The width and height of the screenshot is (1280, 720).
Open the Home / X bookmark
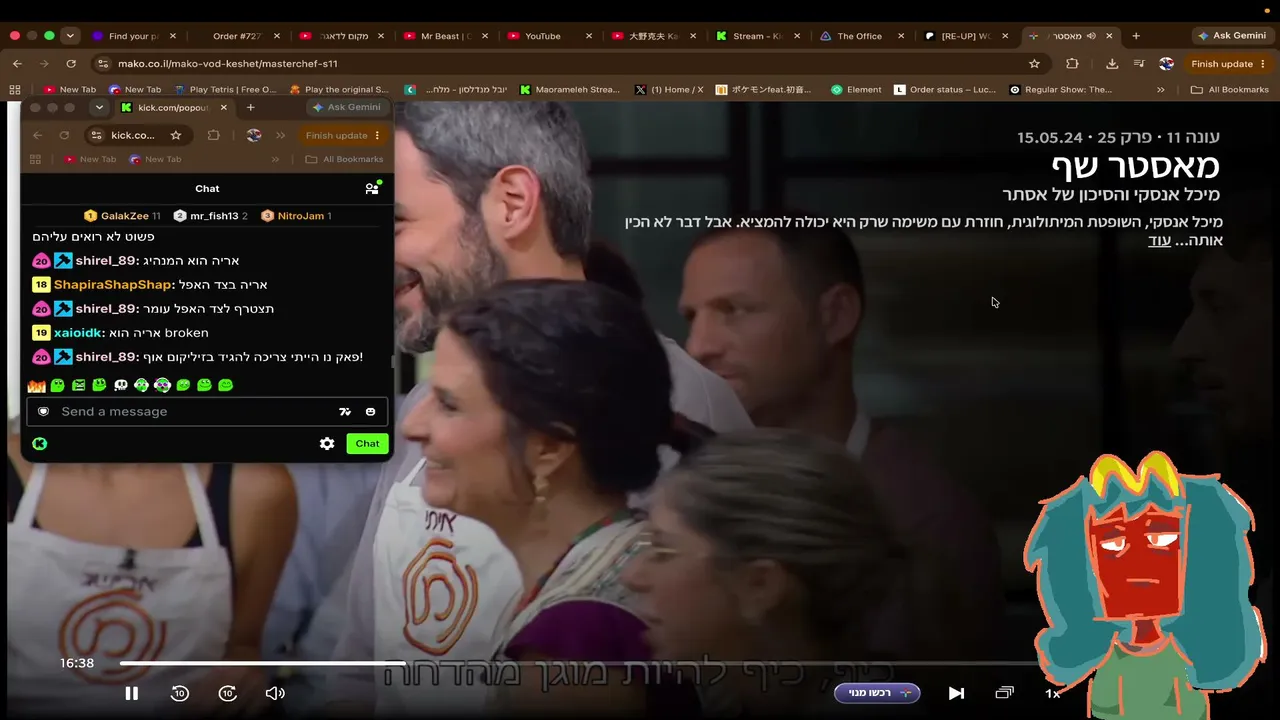click(x=668, y=90)
